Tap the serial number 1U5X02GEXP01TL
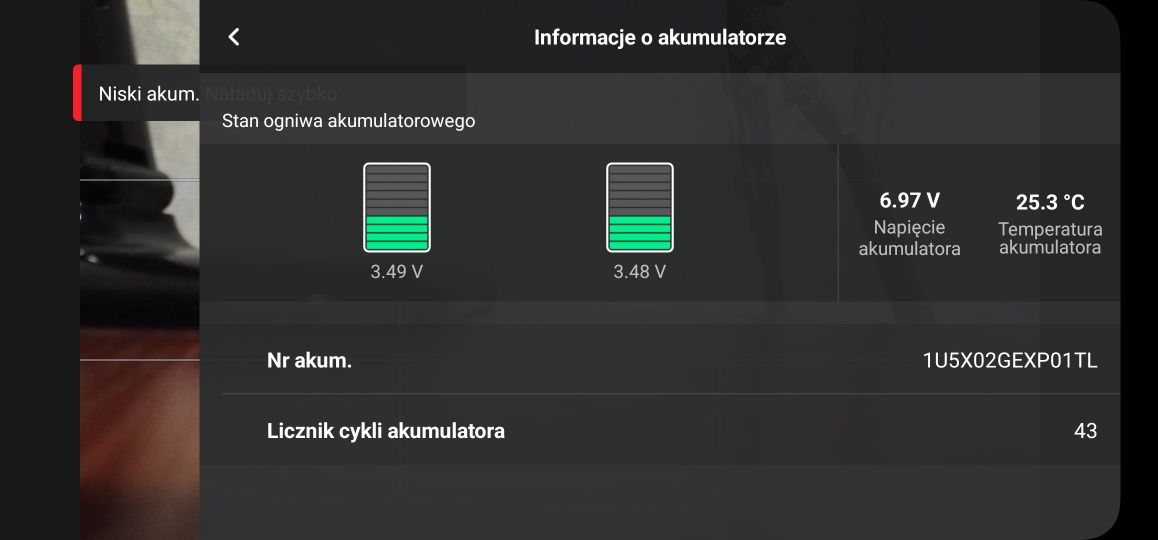The height and width of the screenshot is (540, 1158). coord(1010,361)
